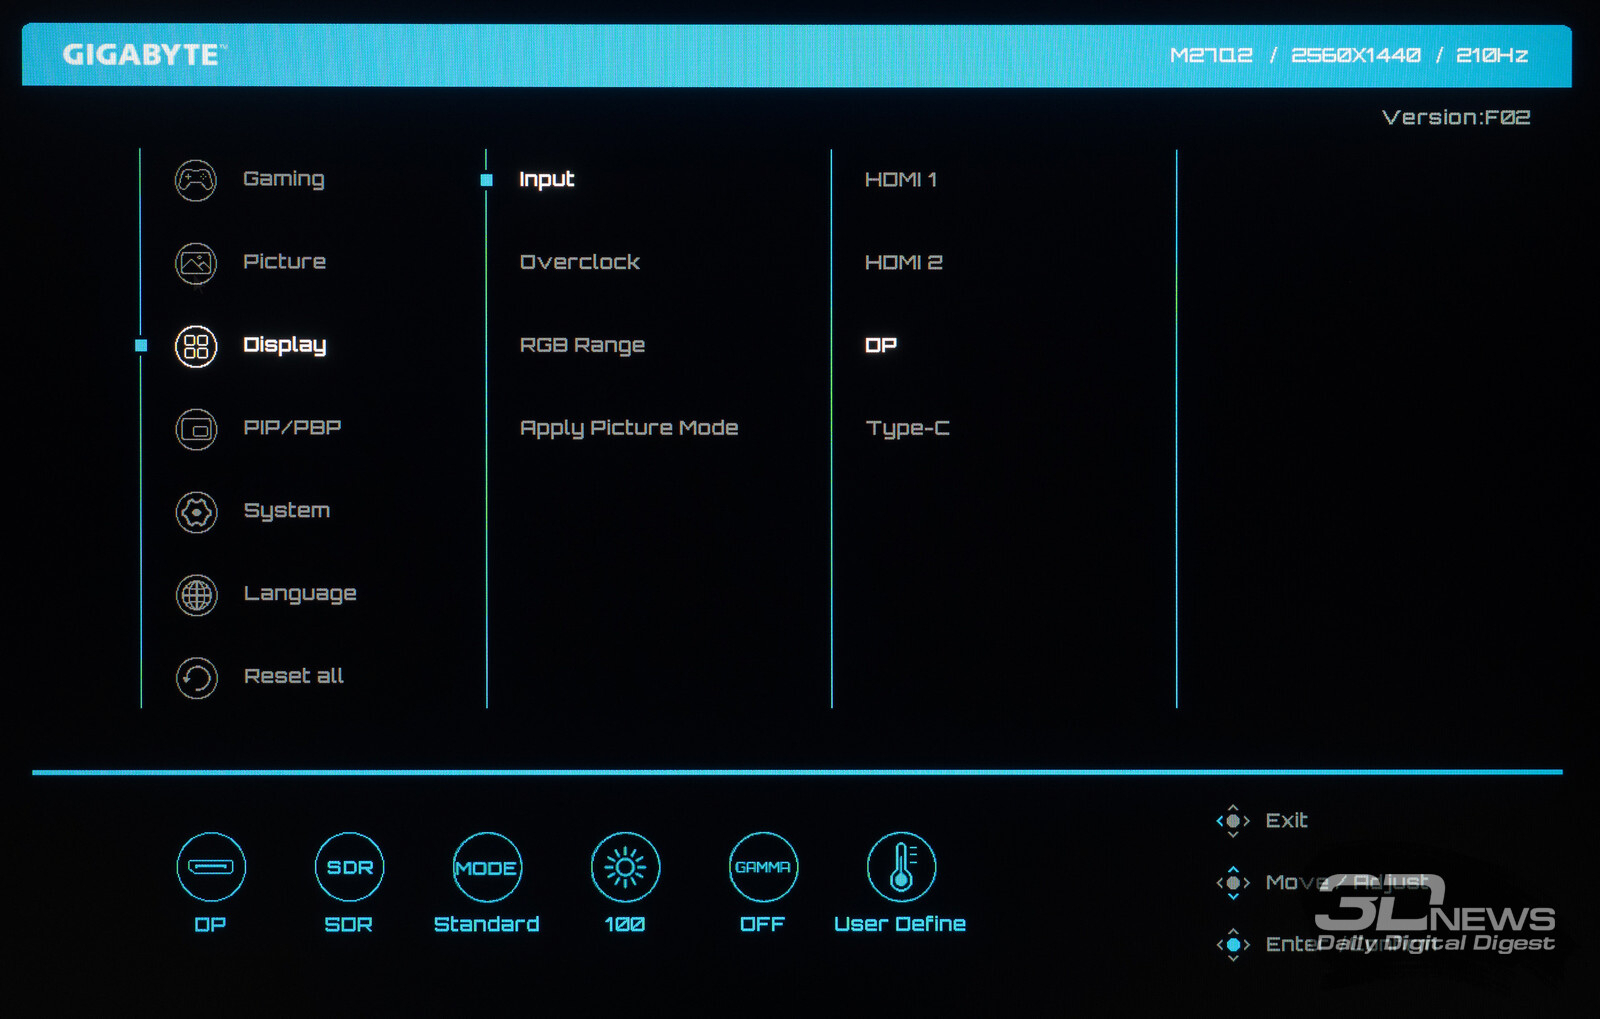The image size is (1600, 1019).
Task: Click the brightness sun icon showing 100
Action: (x=625, y=867)
